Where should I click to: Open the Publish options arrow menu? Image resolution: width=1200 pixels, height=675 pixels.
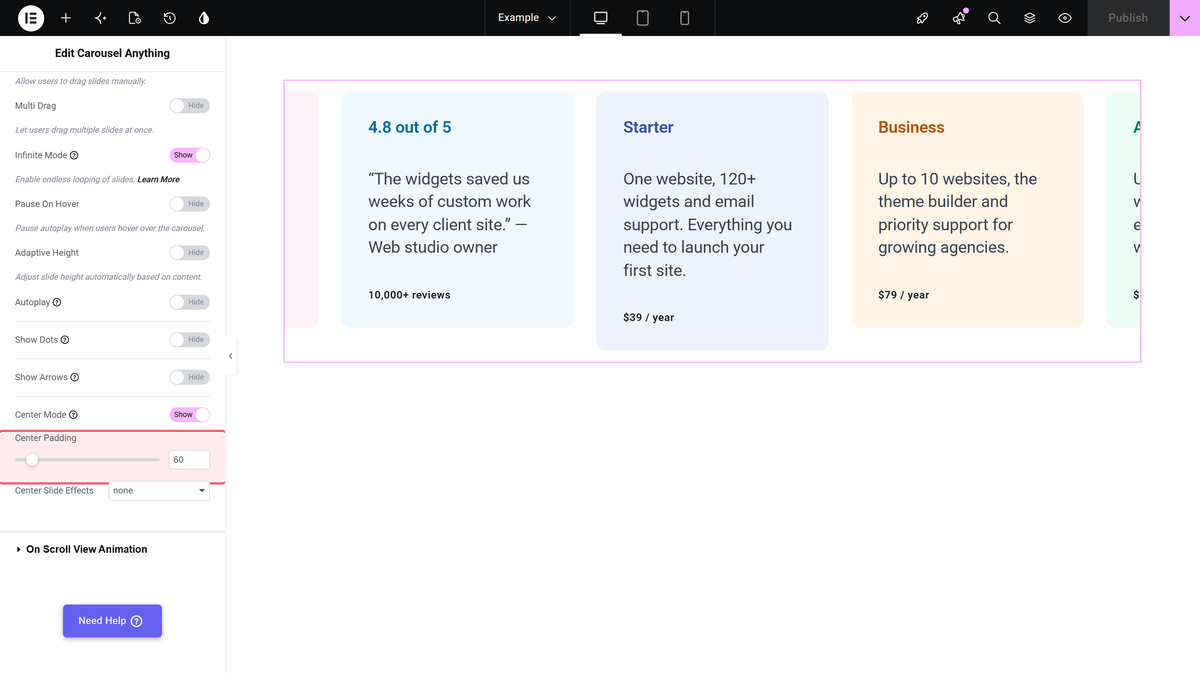[x=1184, y=18]
